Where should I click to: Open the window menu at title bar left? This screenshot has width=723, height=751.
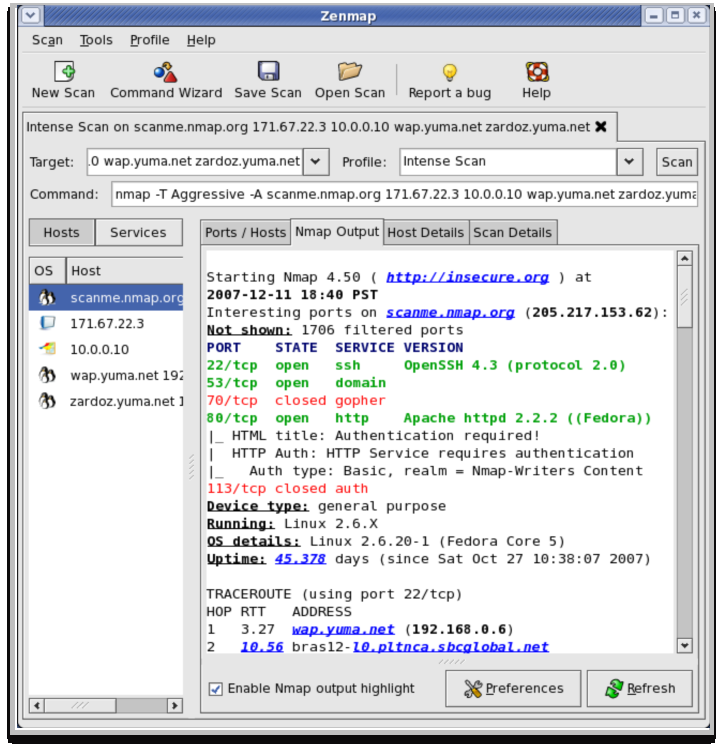coord(31,15)
